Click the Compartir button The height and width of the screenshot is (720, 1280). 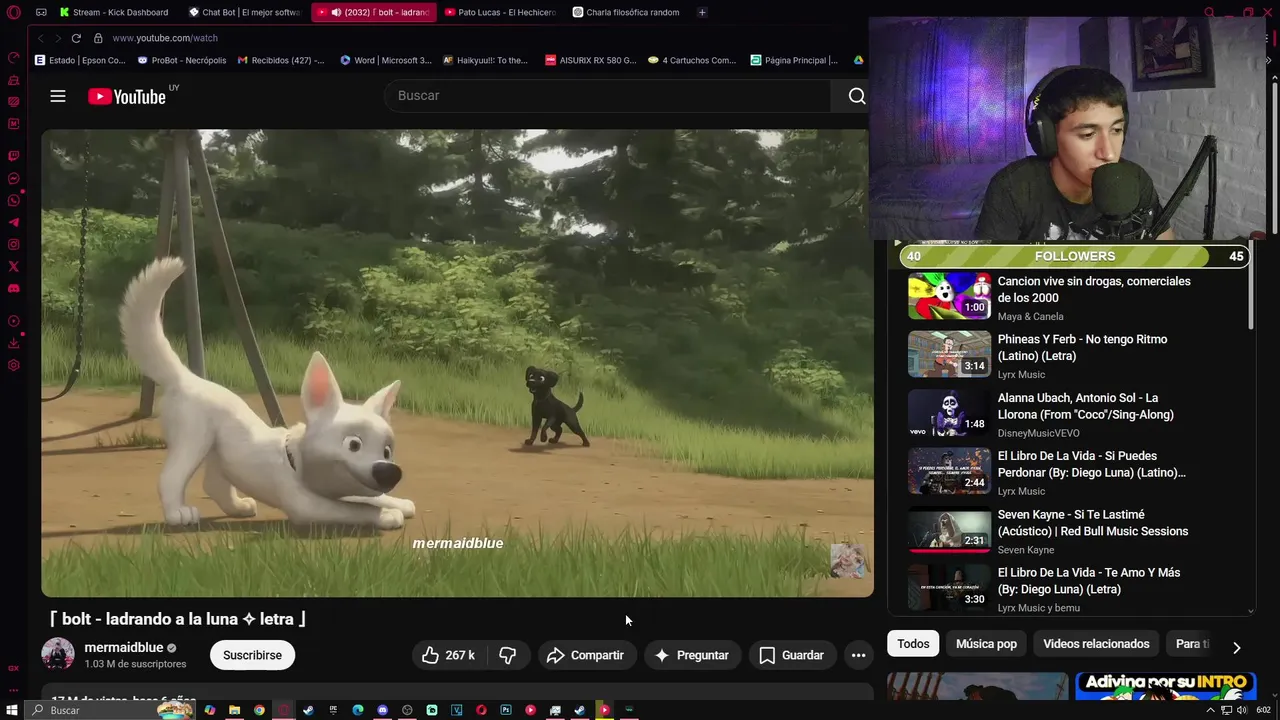tap(586, 655)
